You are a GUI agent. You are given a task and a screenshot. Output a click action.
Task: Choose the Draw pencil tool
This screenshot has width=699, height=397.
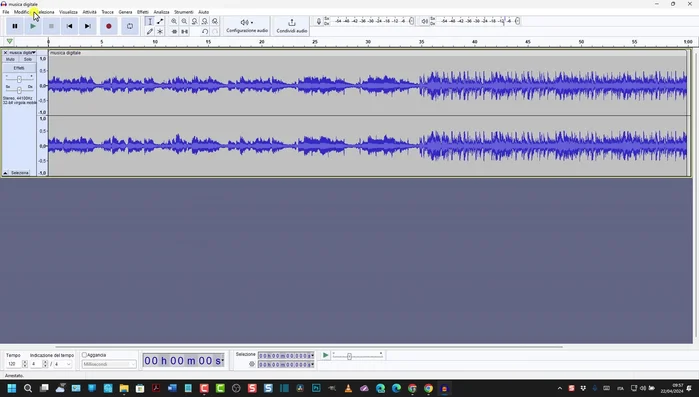coord(150,32)
